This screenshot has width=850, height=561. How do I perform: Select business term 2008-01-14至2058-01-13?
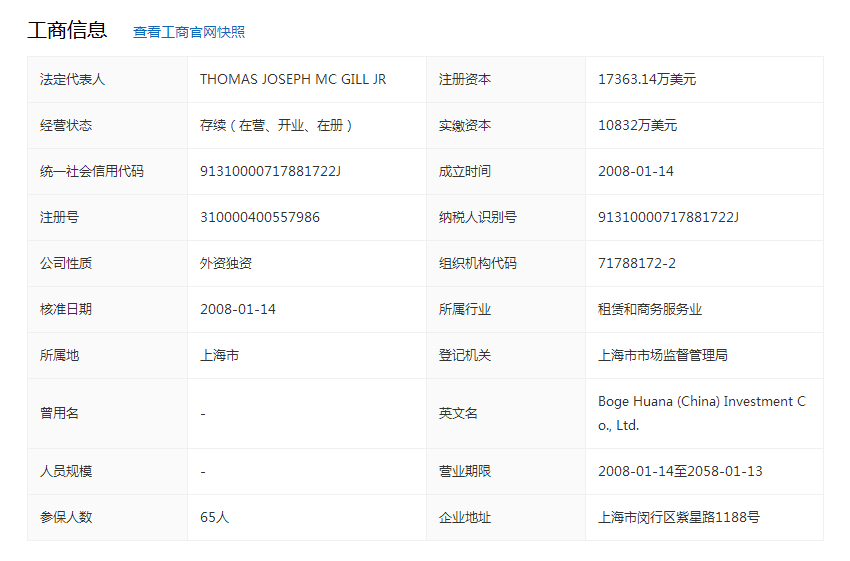(680, 472)
